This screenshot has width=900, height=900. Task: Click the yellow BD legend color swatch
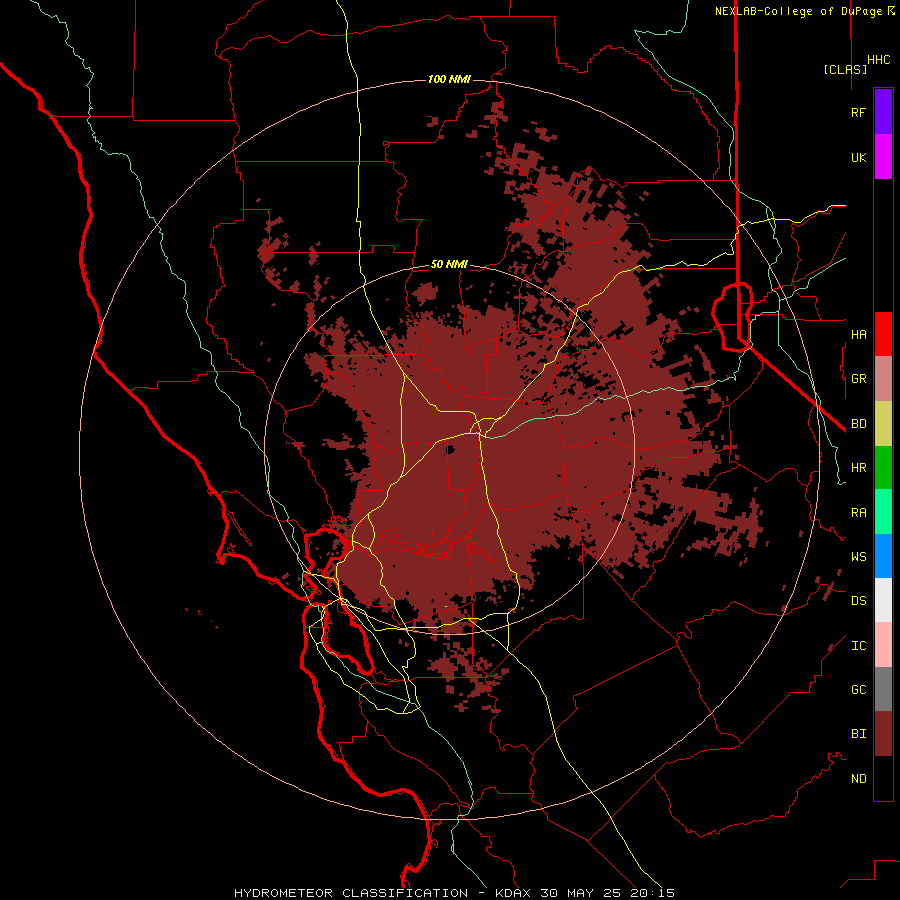[883, 424]
